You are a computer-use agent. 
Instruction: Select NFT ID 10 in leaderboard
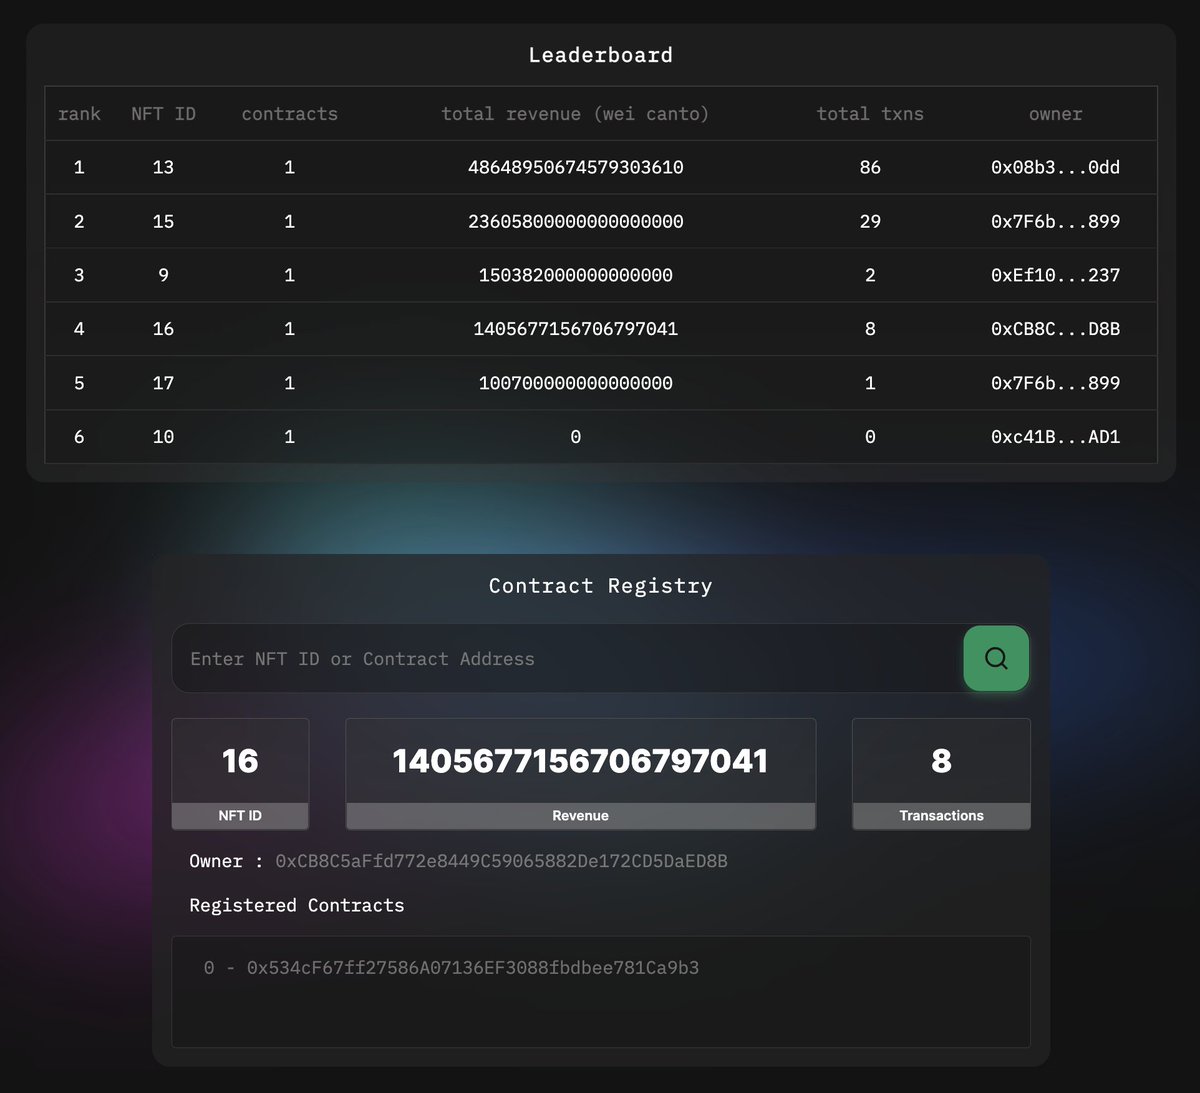(163, 437)
